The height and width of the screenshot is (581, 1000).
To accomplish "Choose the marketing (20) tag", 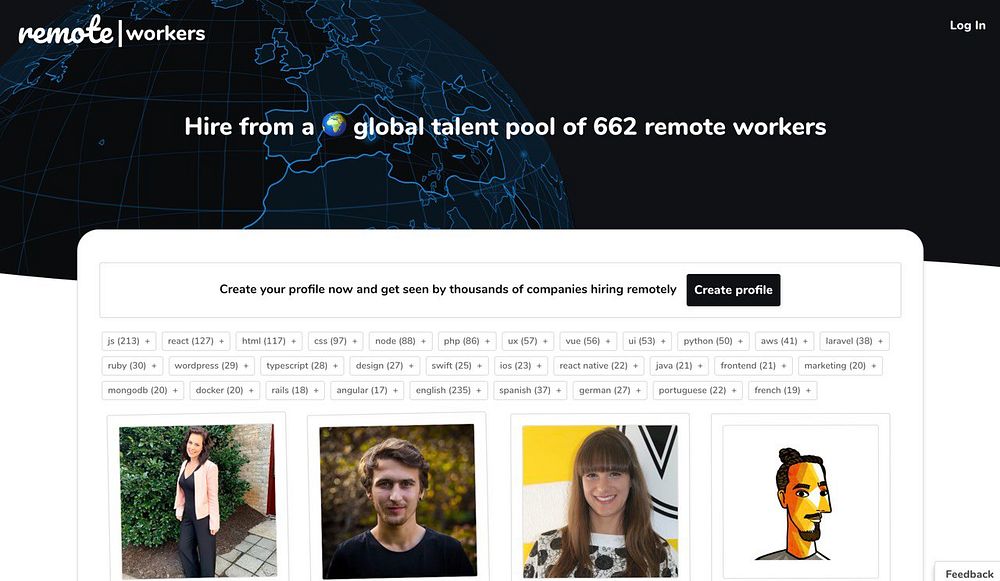I will point(840,366).
